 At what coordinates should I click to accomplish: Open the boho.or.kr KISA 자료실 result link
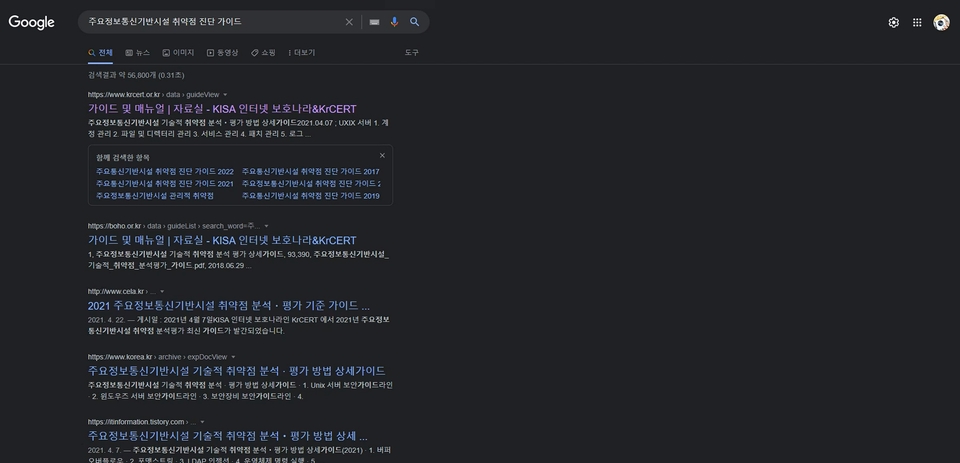[x=222, y=240]
